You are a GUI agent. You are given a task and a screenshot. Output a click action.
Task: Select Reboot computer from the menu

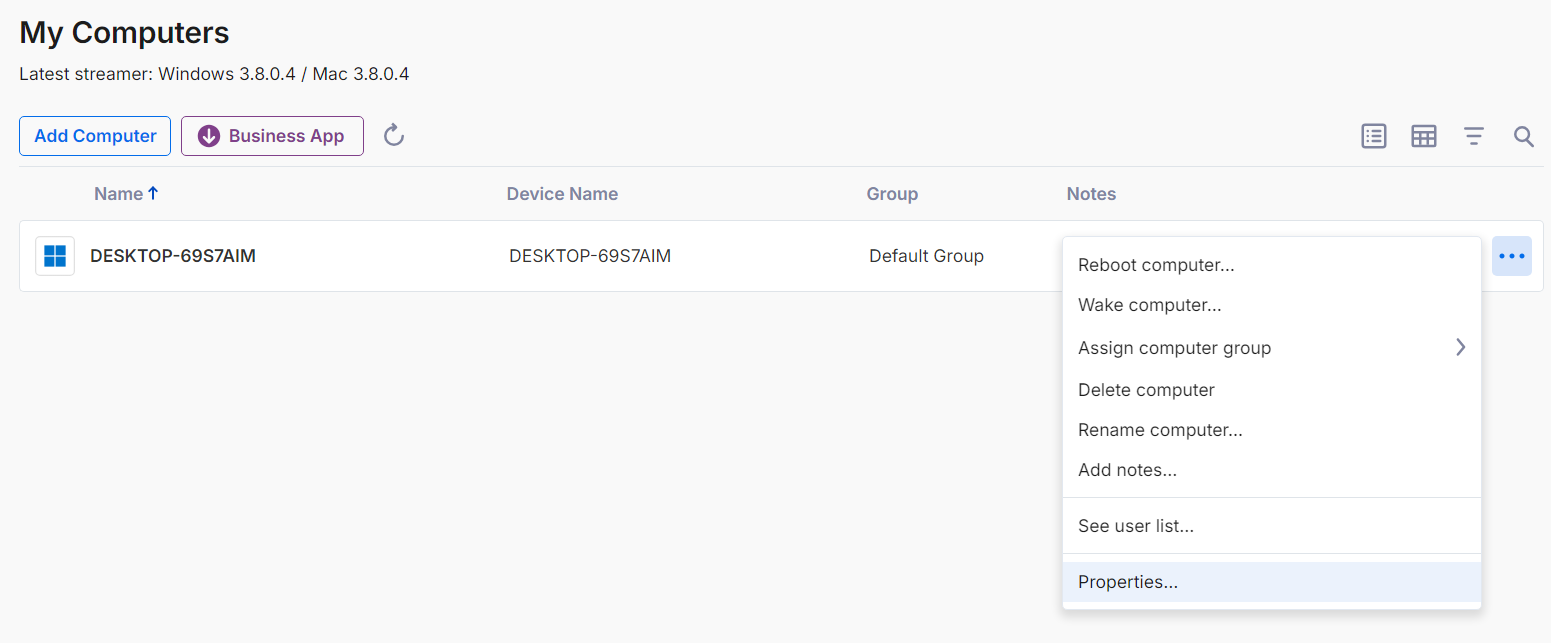click(x=1155, y=265)
